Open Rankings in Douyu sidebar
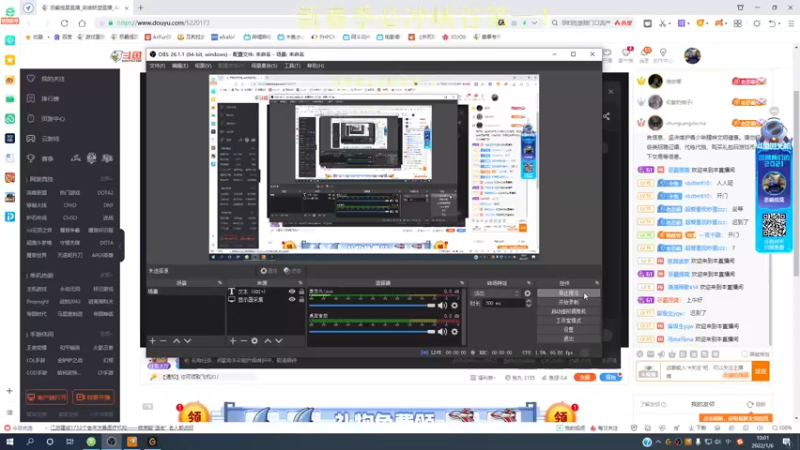Image resolution: width=800 pixels, height=450 pixels. click(x=49, y=98)
